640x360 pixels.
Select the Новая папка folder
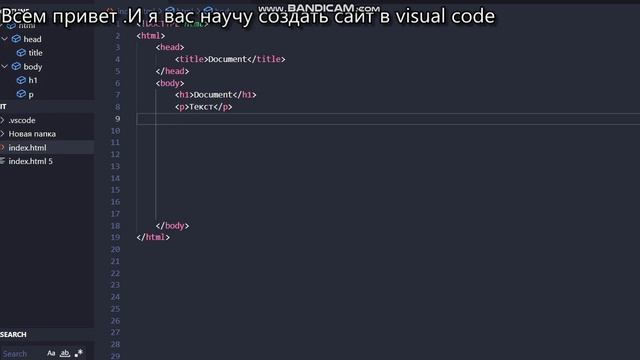32,134
